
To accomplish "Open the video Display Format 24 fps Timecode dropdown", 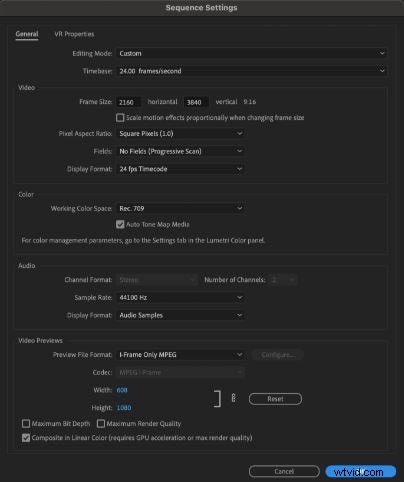I will click(180, 169).
